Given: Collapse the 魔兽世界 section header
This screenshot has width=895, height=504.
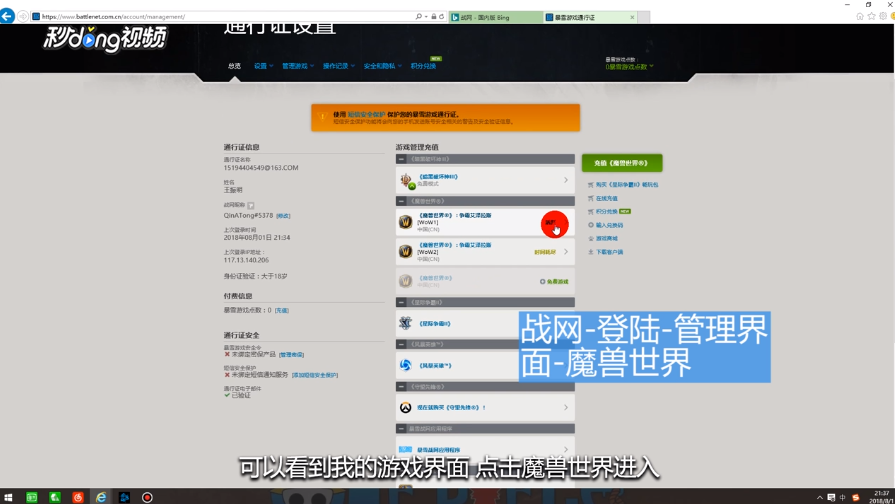Looking at the screenshot, I should [485, 201].
